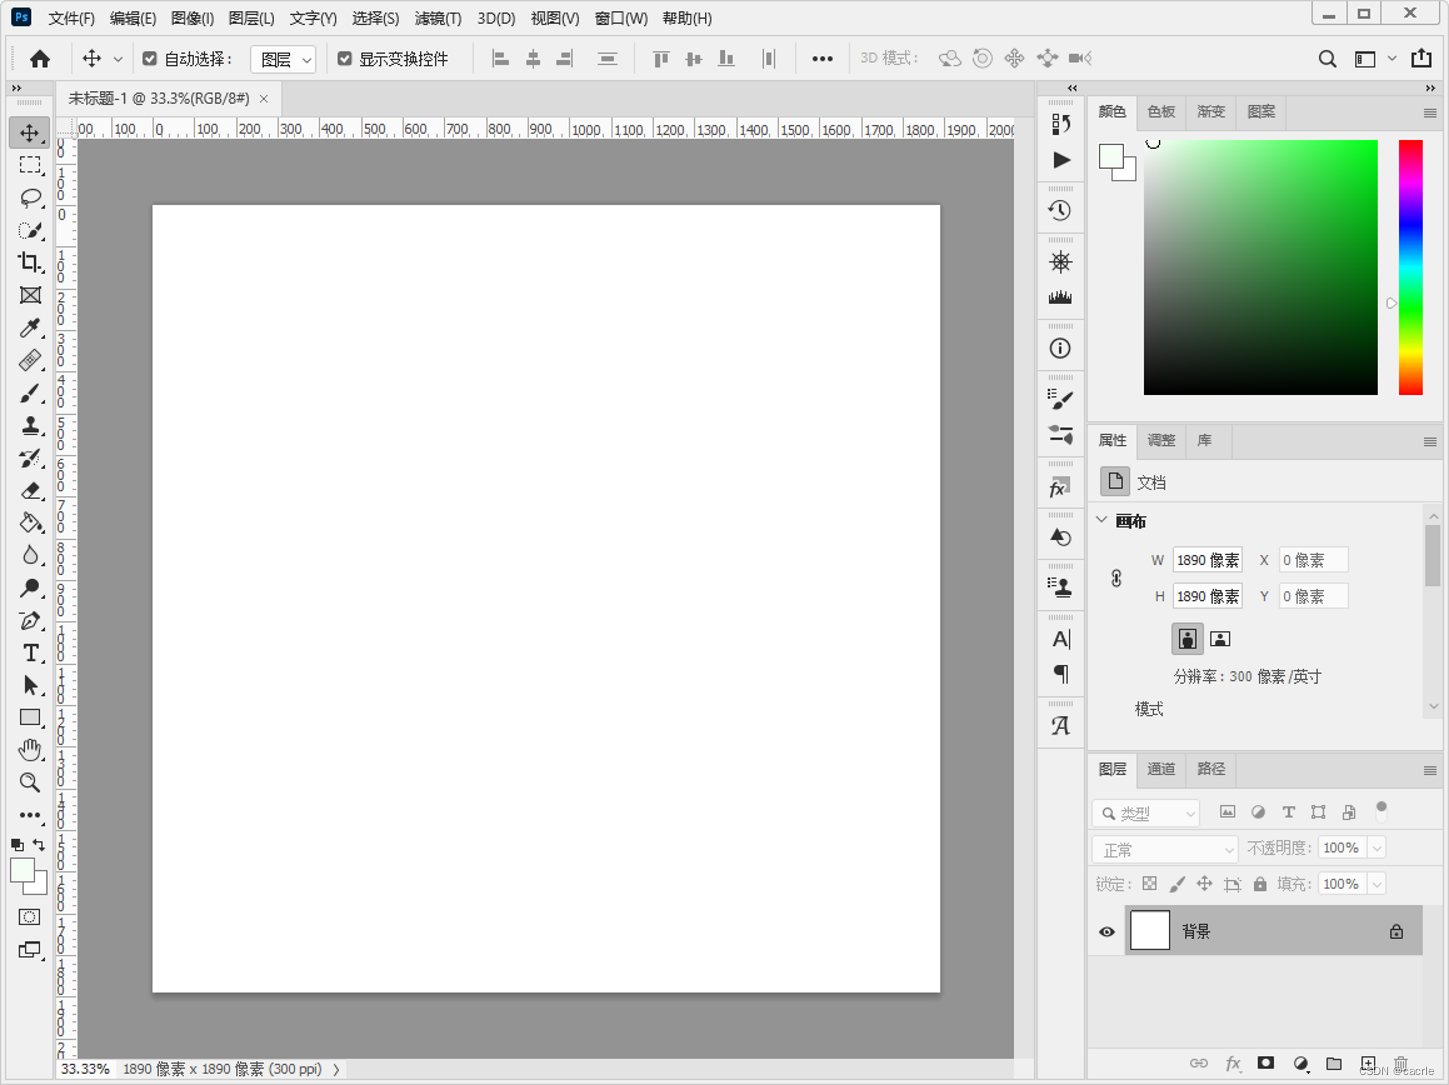Select the Crop tool
The height and width of the screenshot is (1085, 1449).
(x=30, y=262)
